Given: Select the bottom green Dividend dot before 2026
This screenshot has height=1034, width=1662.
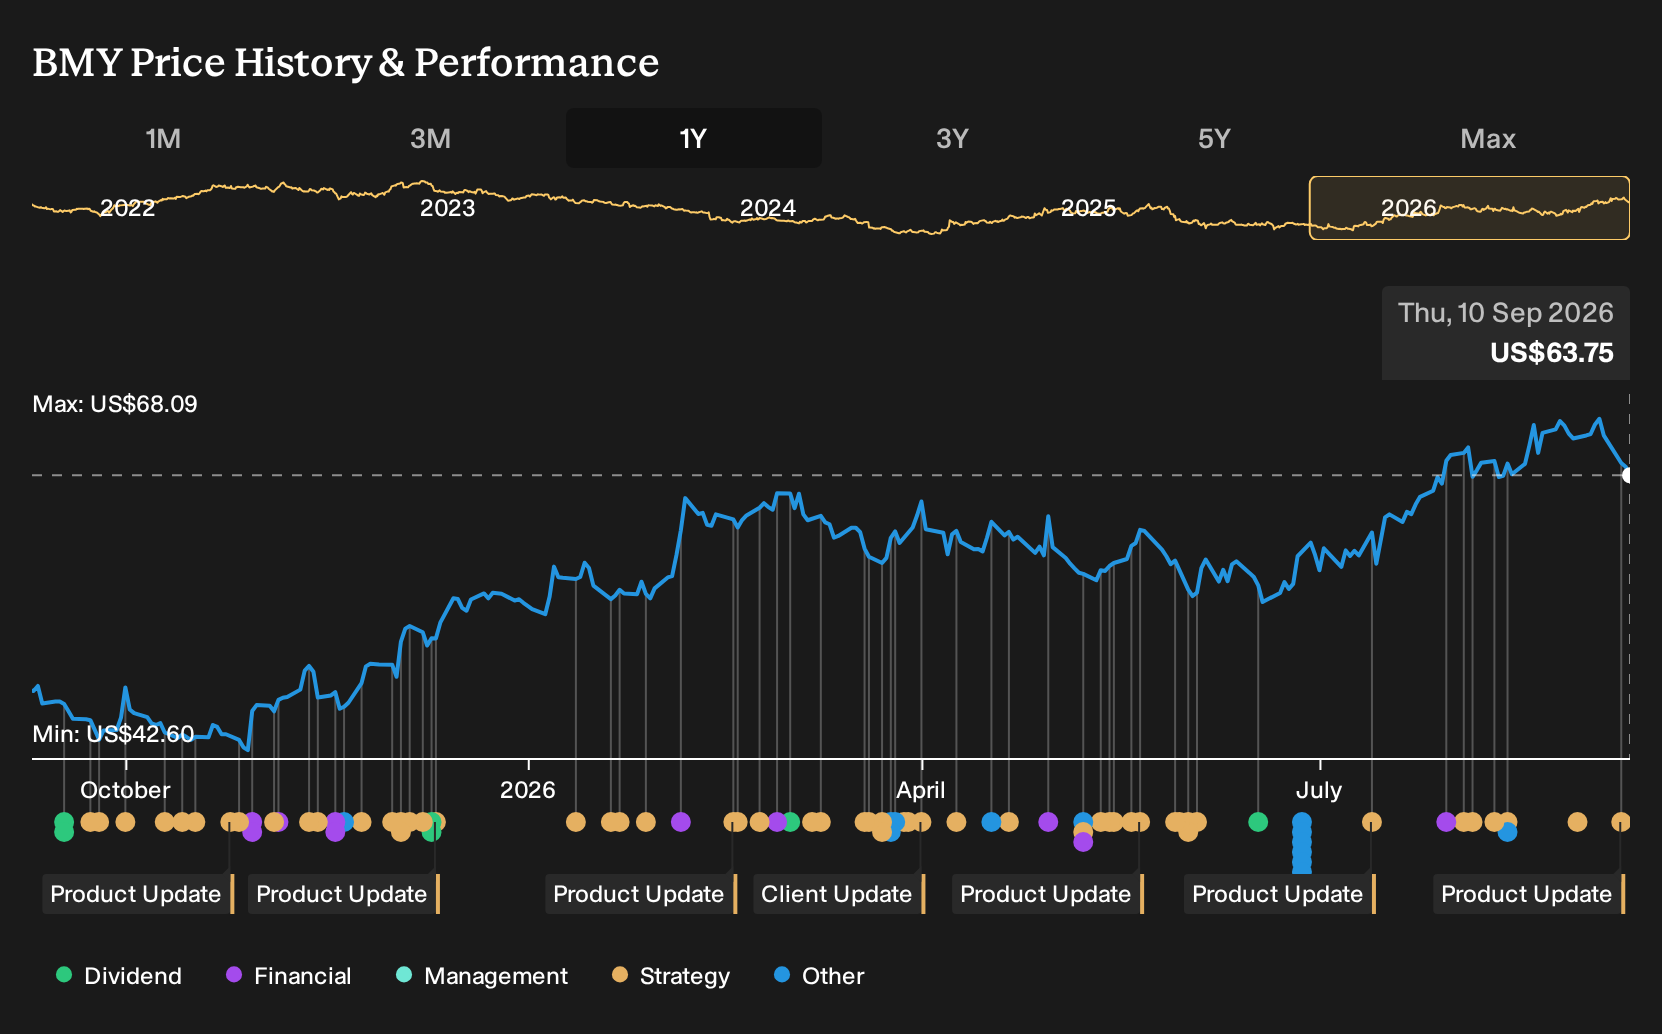Looking at the screenshot, I should click(431, 832).
